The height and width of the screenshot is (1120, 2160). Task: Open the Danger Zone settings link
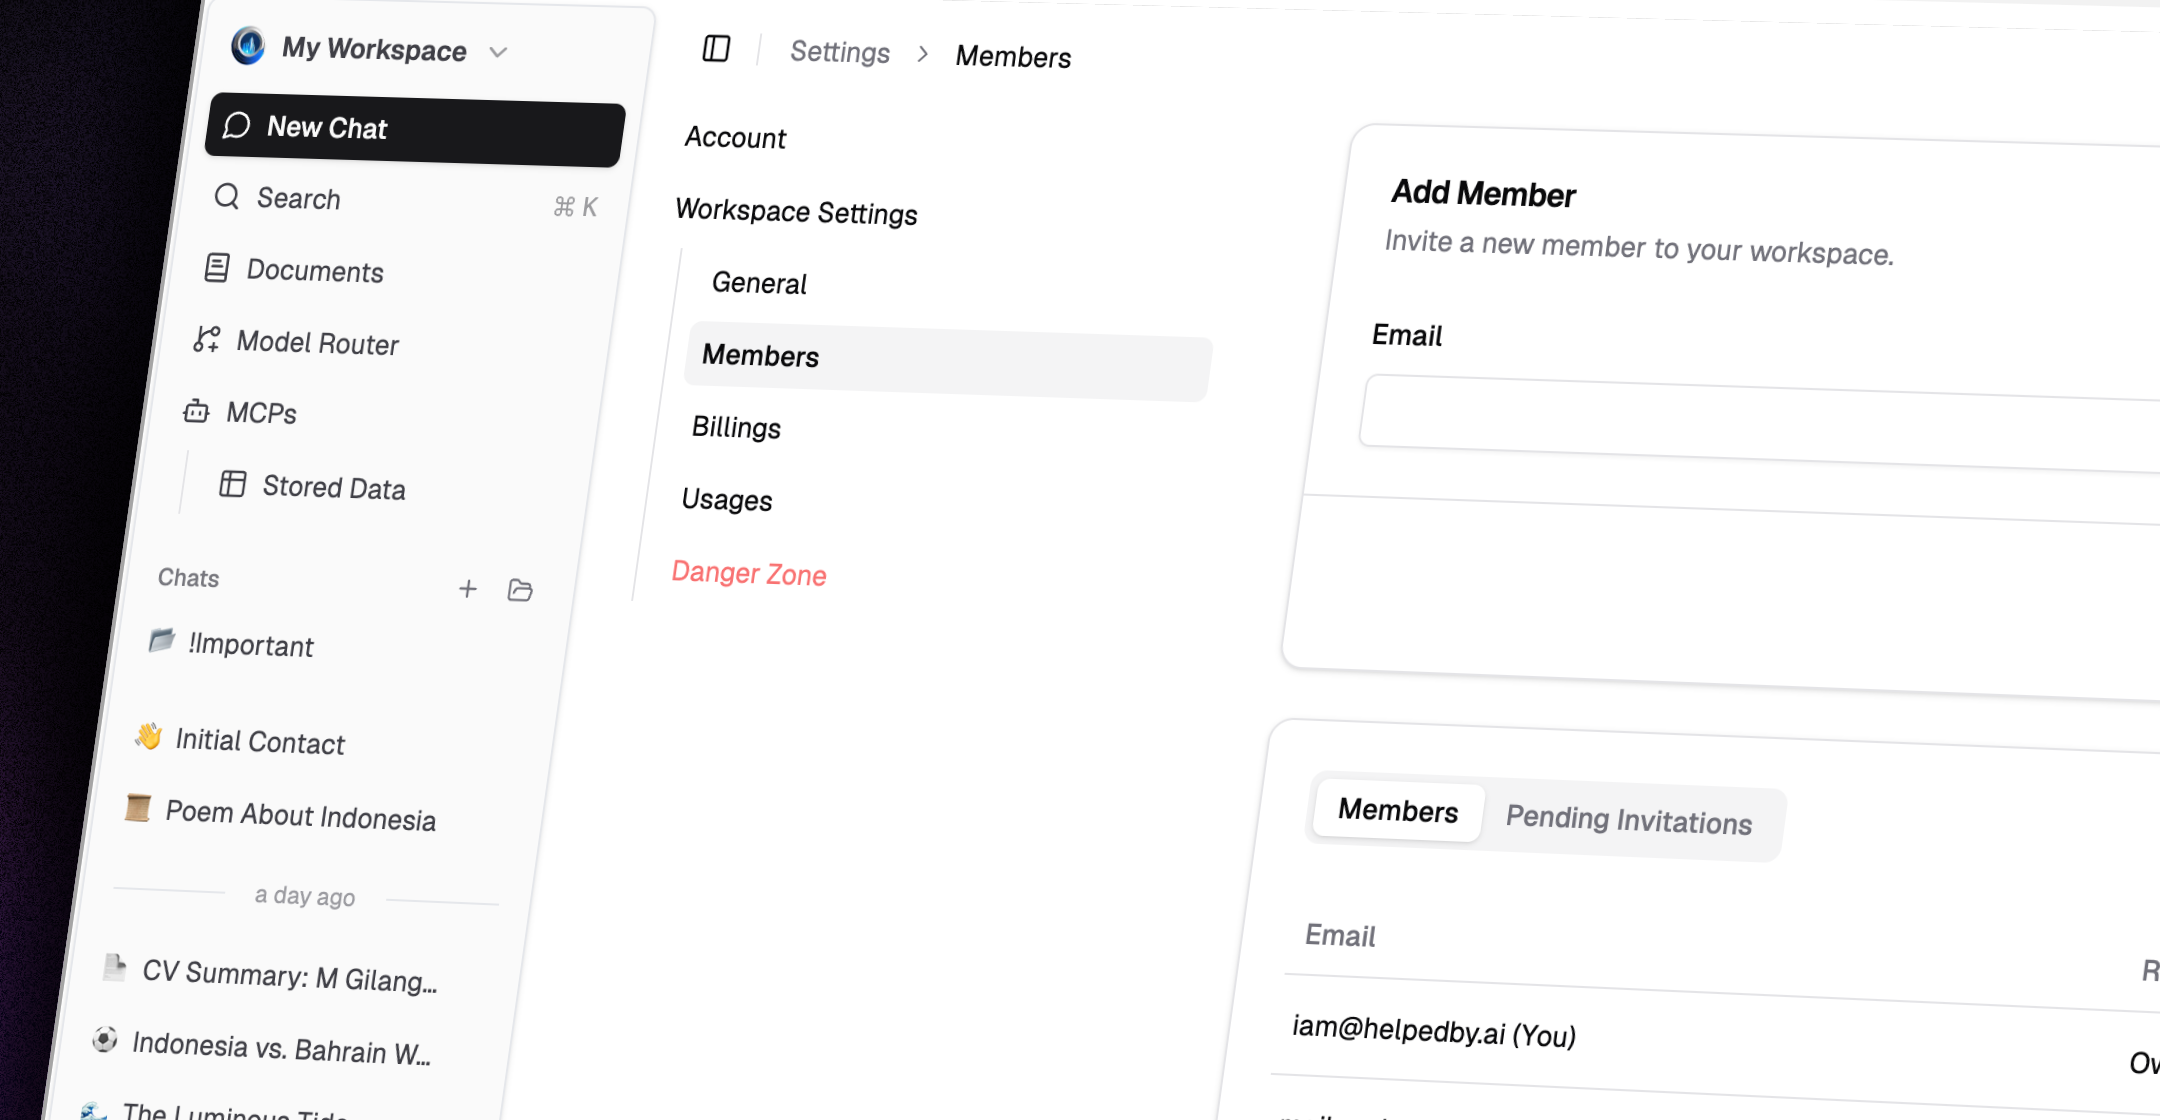(x=749, y=573)
